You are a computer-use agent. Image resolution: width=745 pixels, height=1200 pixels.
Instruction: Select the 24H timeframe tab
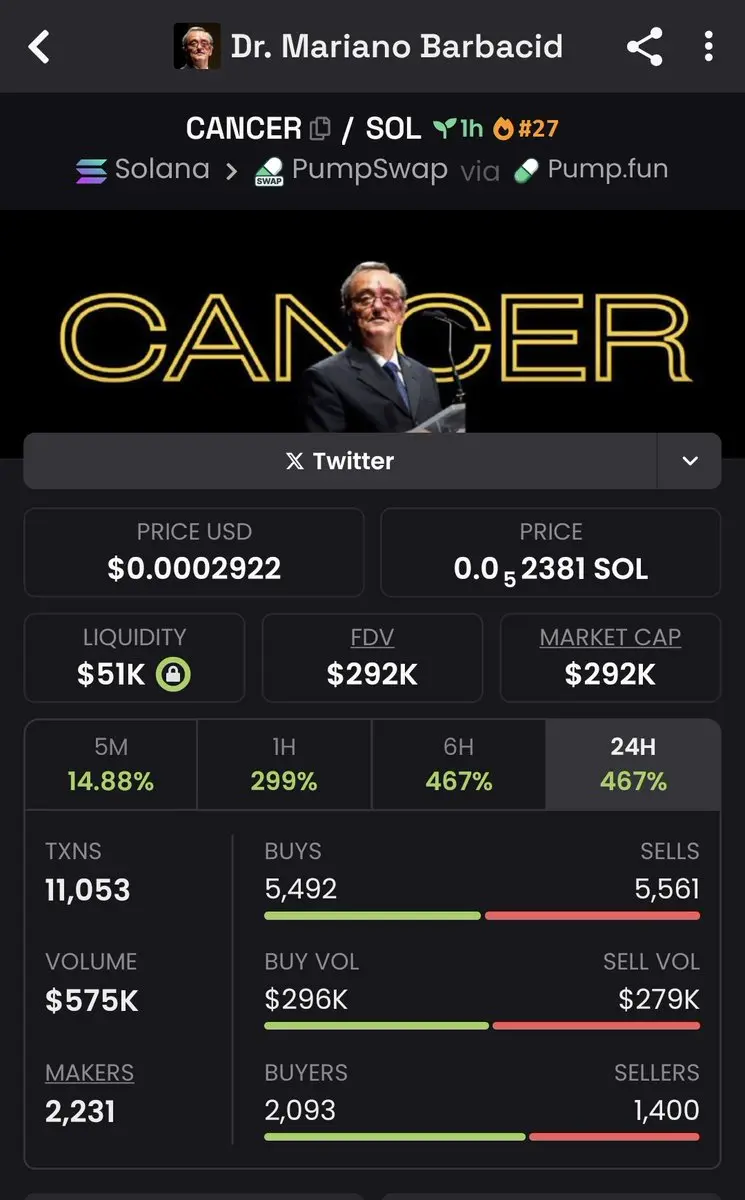point(633,765)
